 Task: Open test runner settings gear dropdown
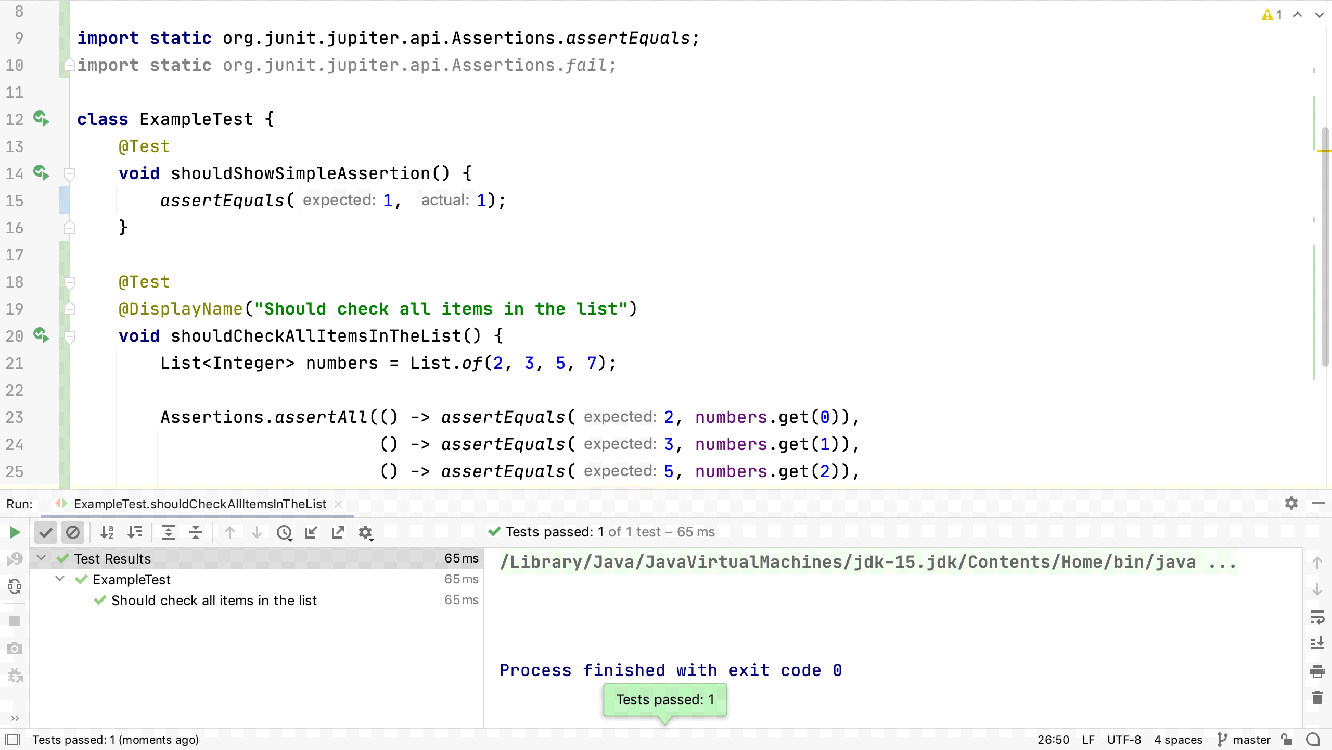366,533
